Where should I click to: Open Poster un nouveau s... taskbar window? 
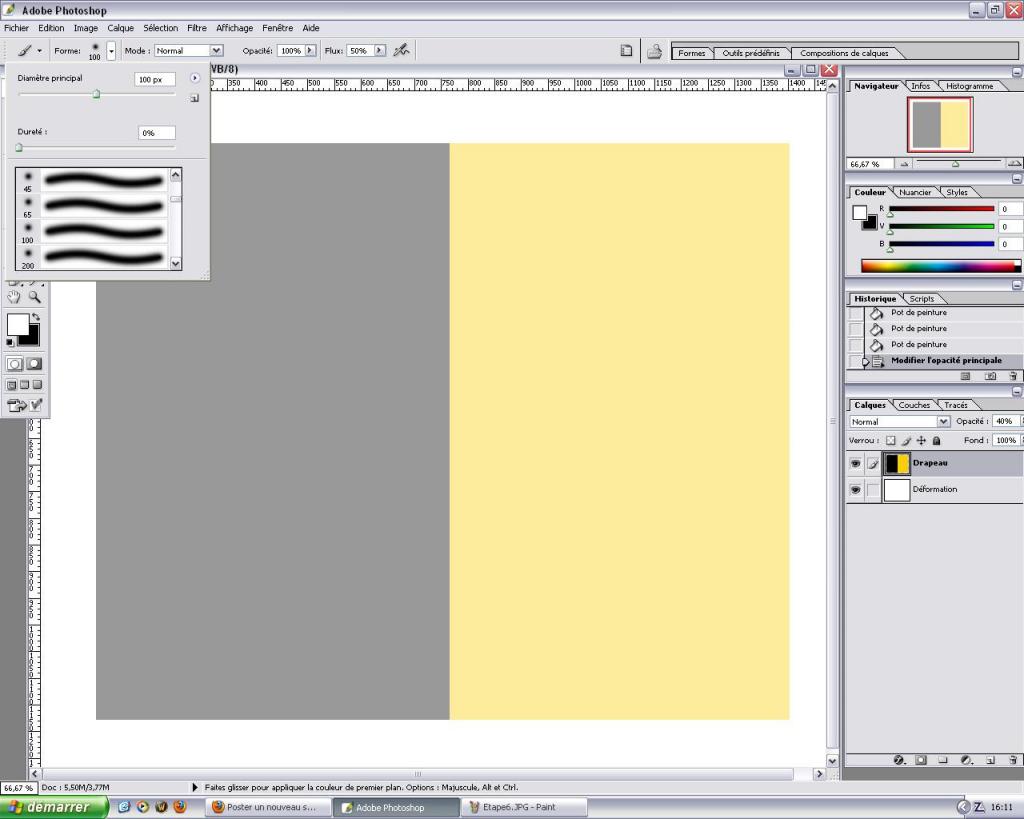pos(268,807)
